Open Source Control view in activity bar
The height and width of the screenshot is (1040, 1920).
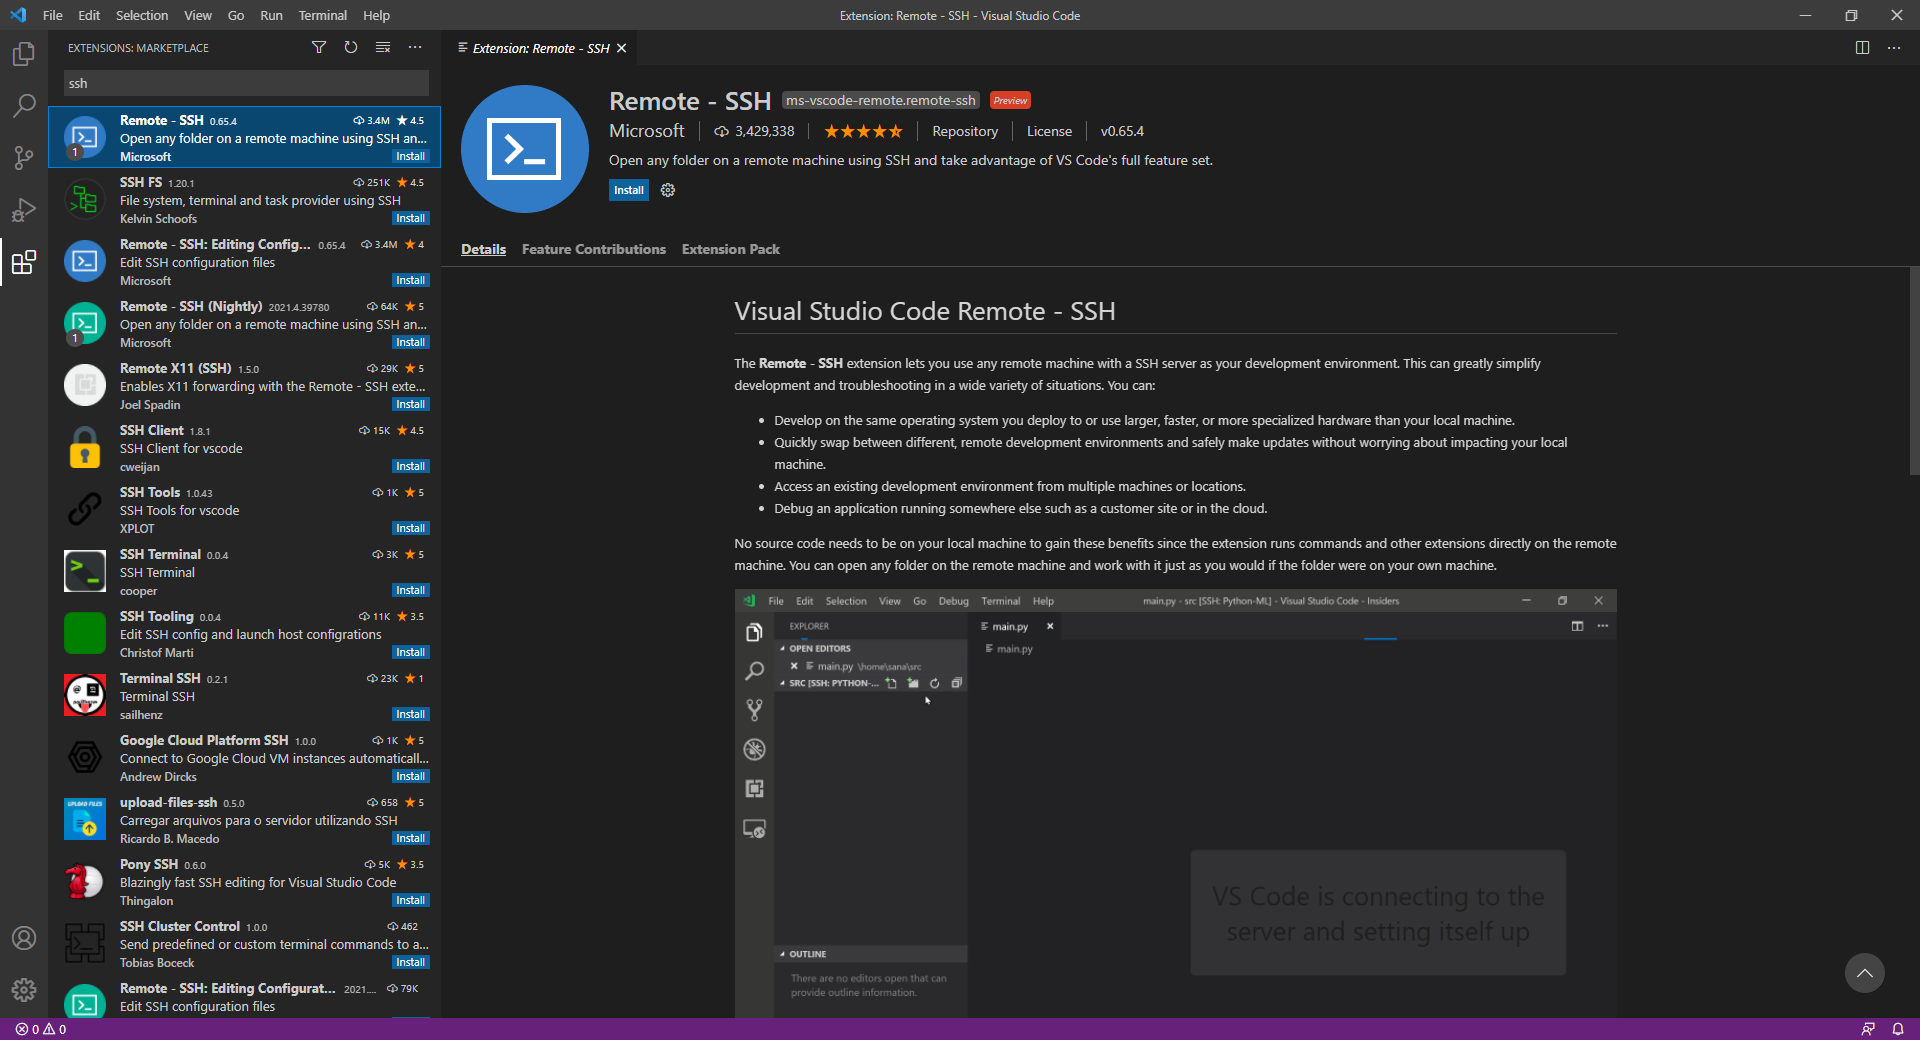click(24, 157)
